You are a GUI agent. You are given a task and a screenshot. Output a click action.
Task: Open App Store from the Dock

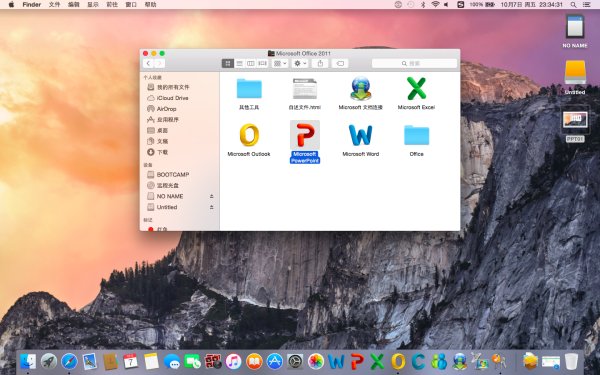click(274, 361)
